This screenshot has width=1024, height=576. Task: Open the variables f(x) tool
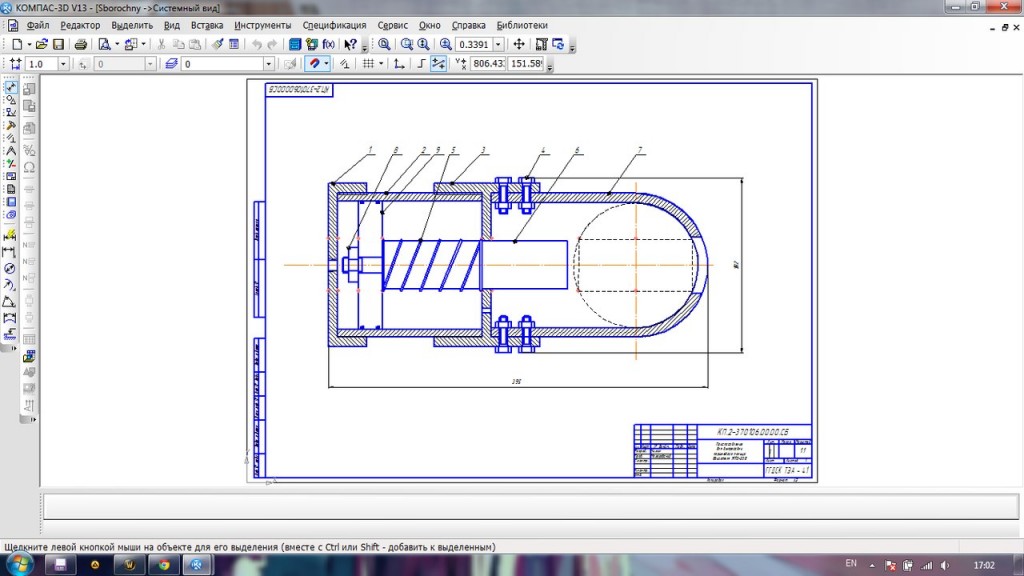tap(328, 44)
